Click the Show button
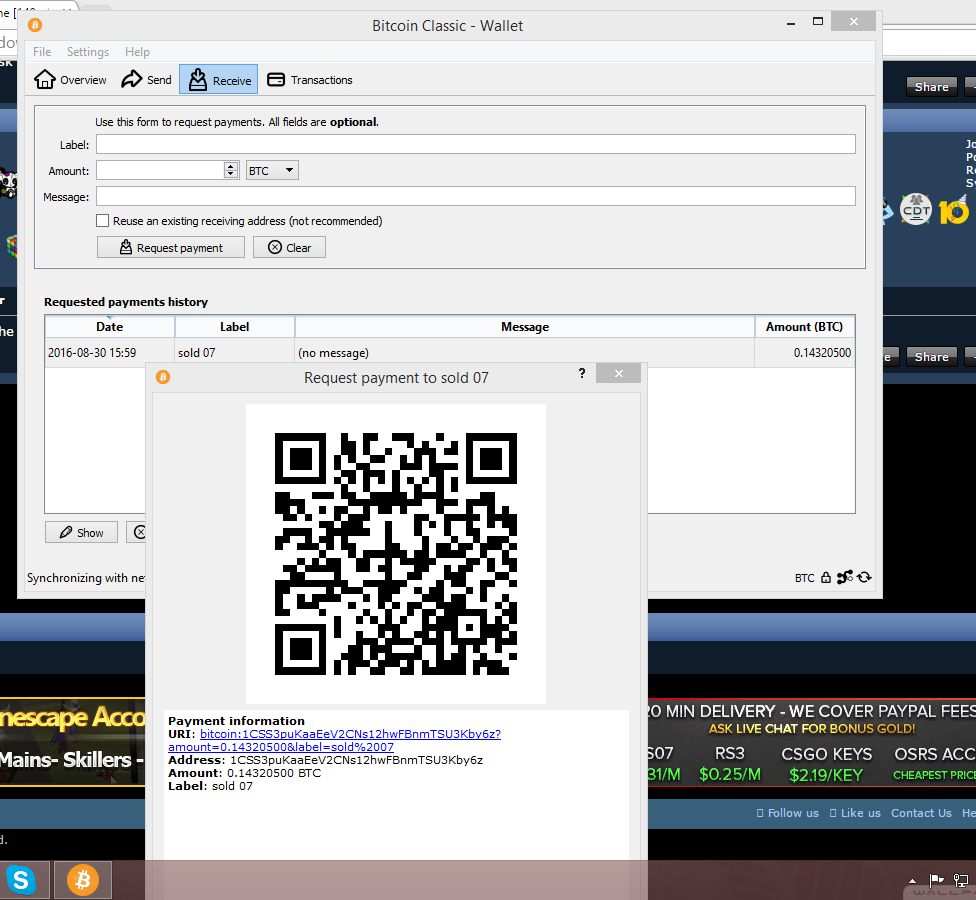The width and height of the screenshot is (976, 900). 81,533
